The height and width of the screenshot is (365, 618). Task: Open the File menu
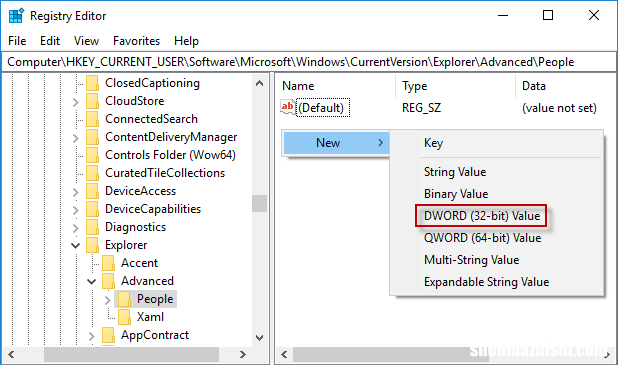17,41
